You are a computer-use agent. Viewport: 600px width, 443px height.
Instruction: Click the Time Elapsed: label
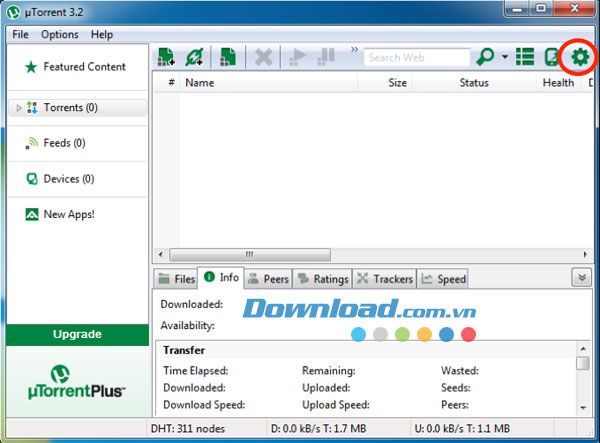pyautogui.click(x=196, y=371)
